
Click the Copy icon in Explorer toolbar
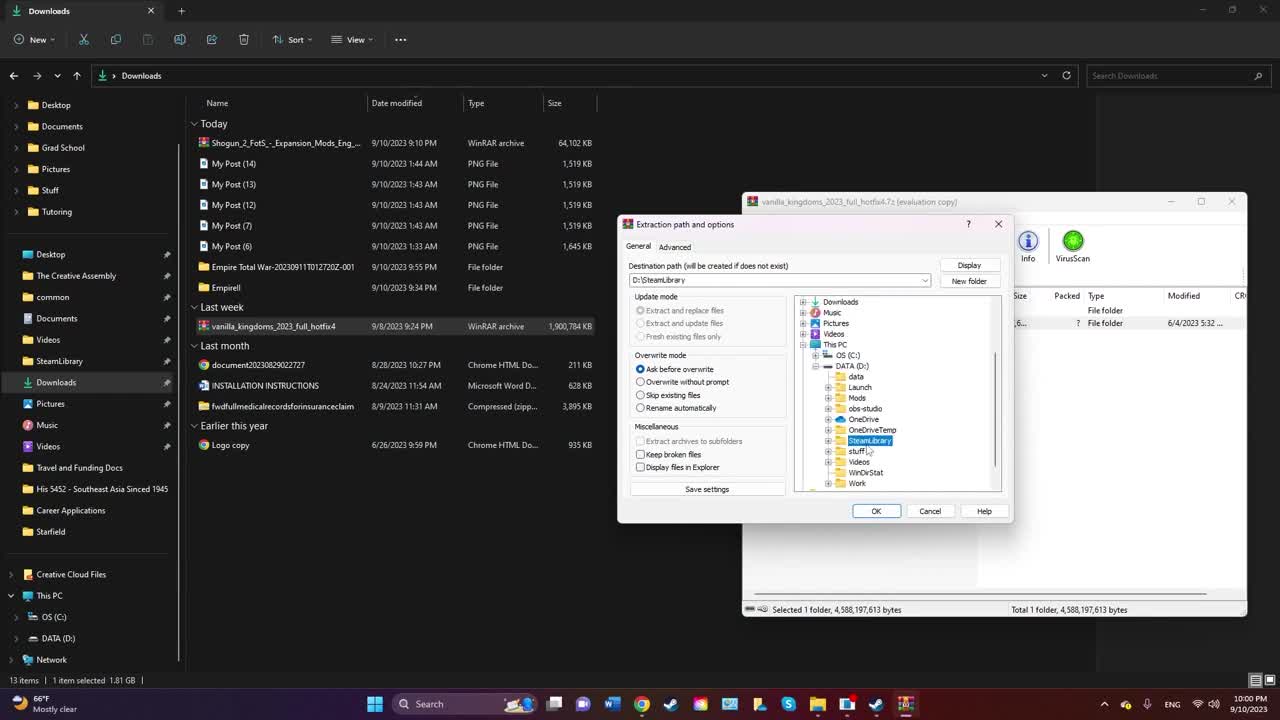(116, 39)
